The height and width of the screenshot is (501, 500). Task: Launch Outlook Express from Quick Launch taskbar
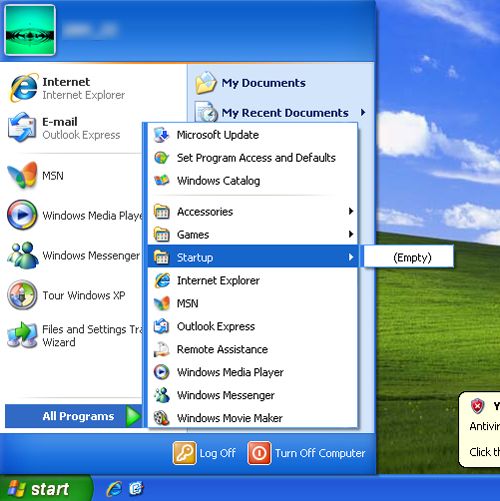point(136,489)
